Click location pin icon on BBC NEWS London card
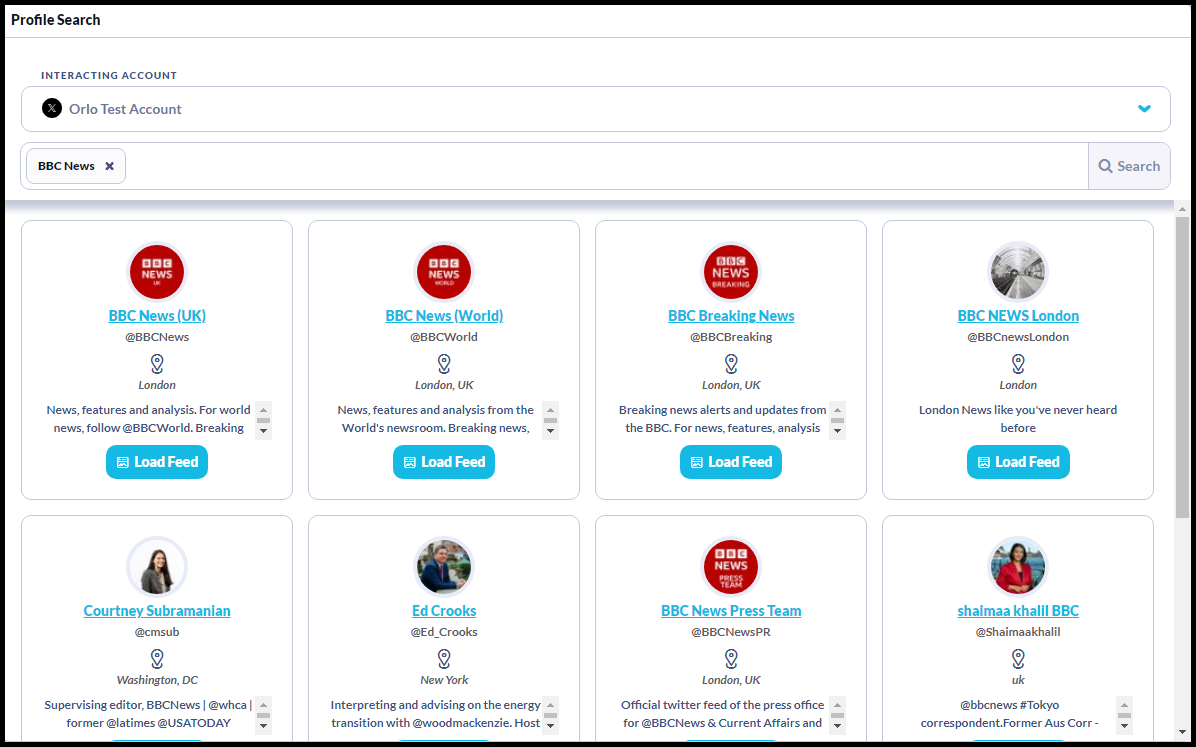This screenshot has width=1196, height=747. click(1018, 364)
